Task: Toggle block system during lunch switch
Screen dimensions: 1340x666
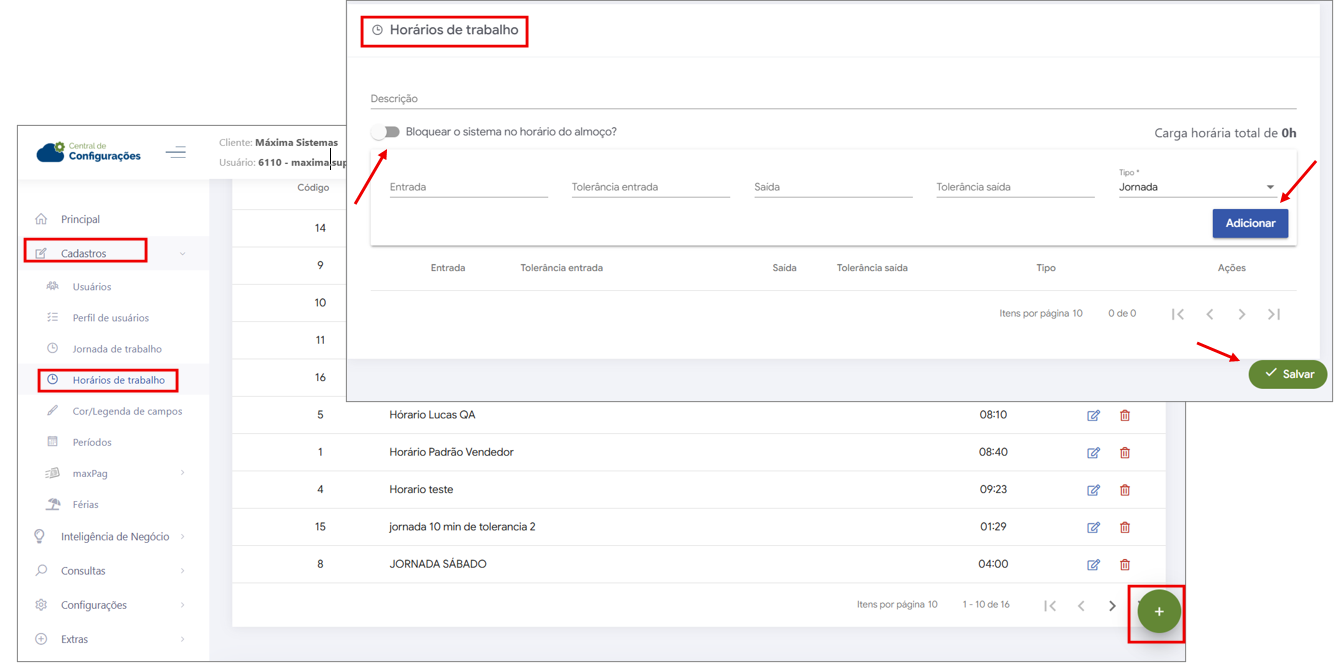Action: click(385, 132)
